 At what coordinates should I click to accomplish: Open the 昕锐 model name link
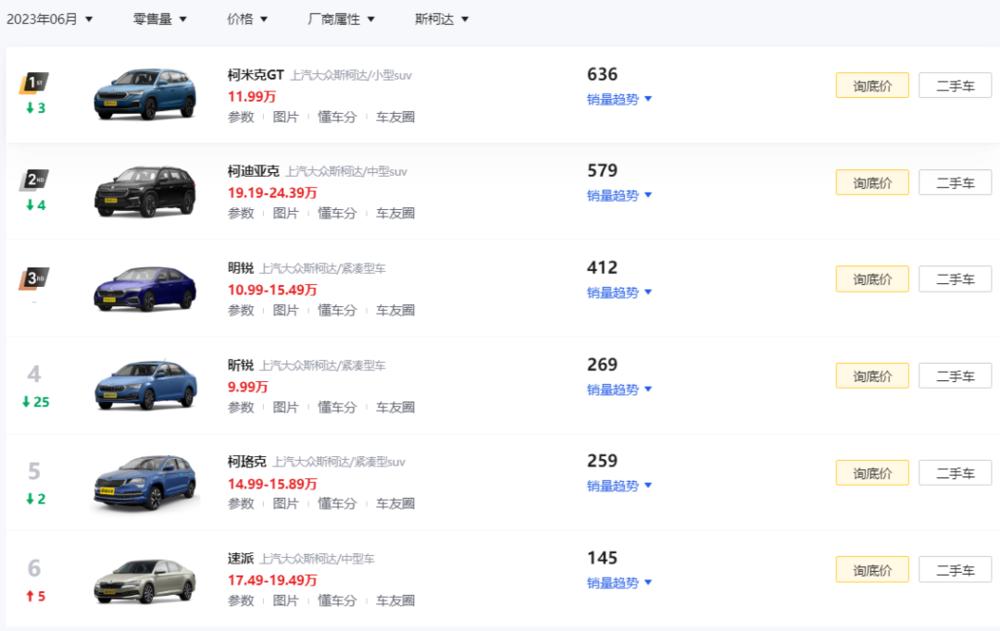coord(240,365)
